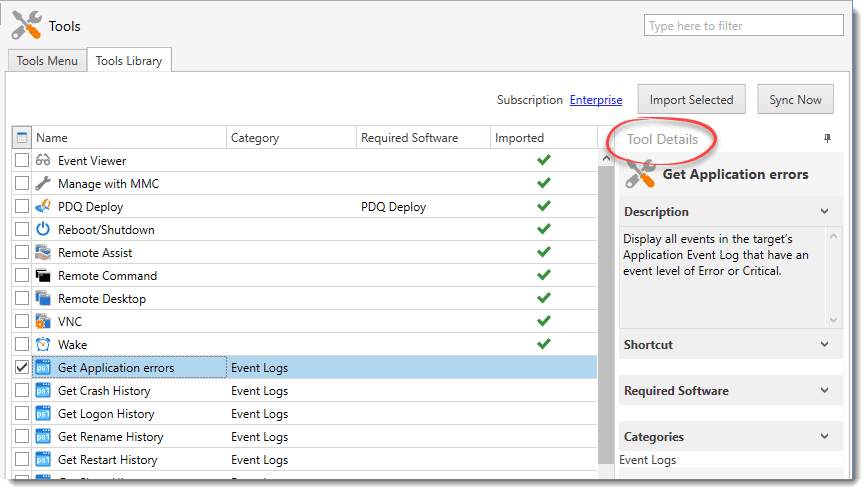
Task: Check the Event Viewer checkbox
Action: tap(22, 160)
